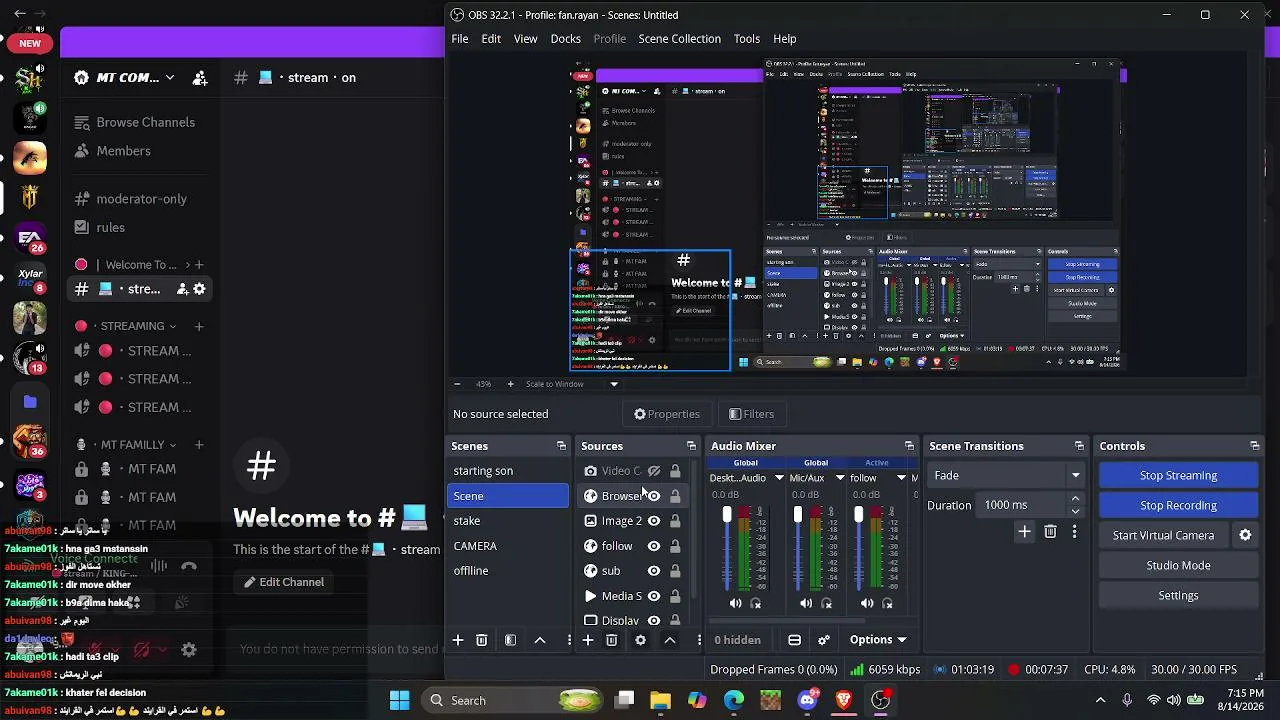Open source Filters button

(751, 414)
